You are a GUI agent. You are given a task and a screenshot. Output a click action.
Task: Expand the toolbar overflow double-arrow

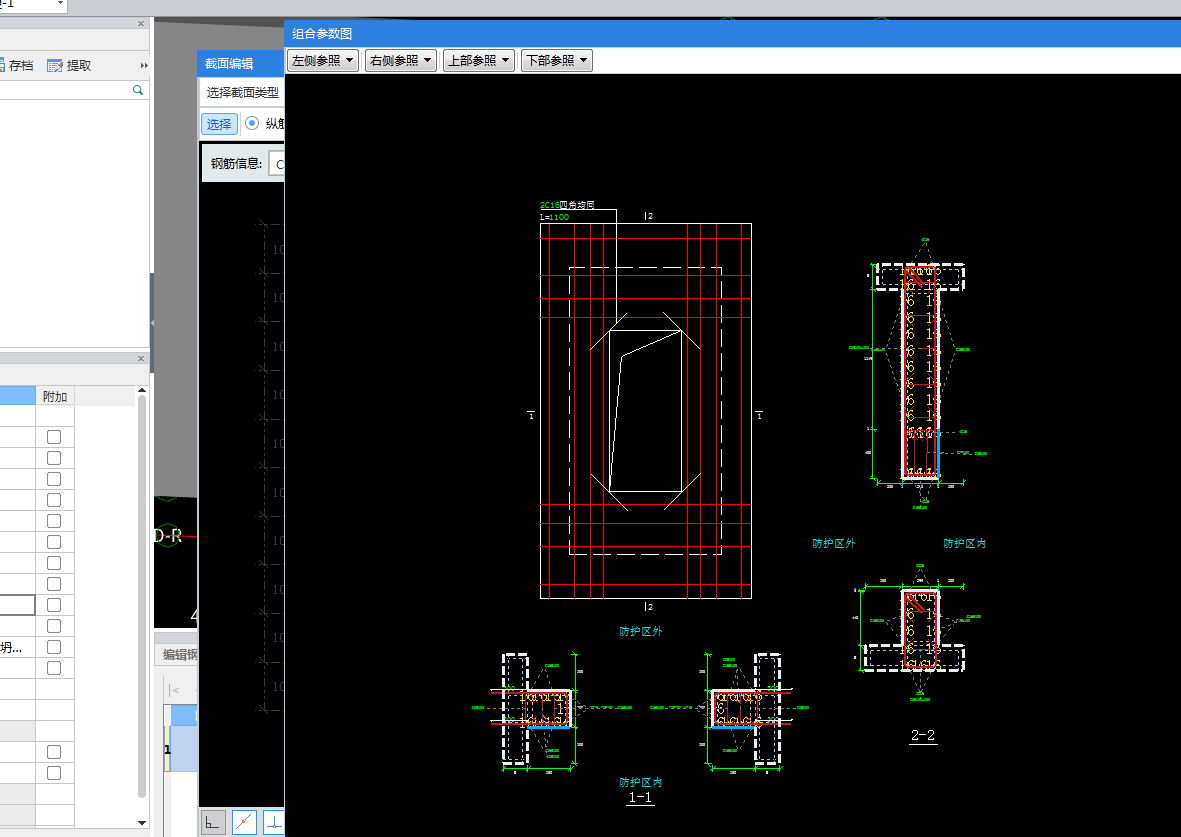pyautogui.click(x=144, y=66)
